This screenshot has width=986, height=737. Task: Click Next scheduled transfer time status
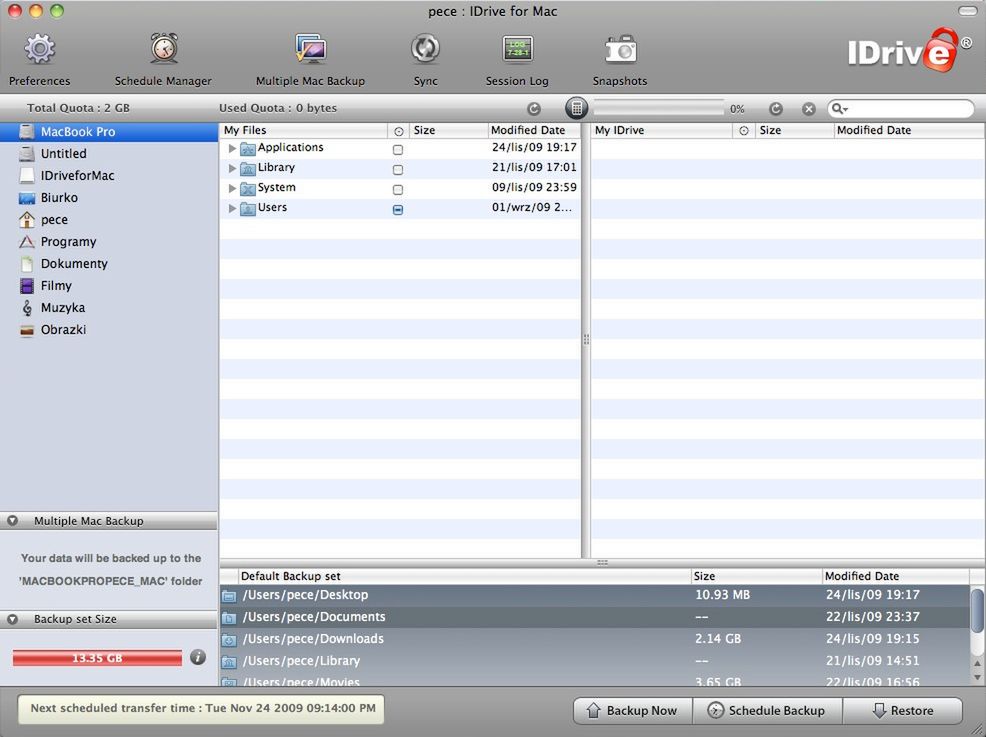(201, 709)
